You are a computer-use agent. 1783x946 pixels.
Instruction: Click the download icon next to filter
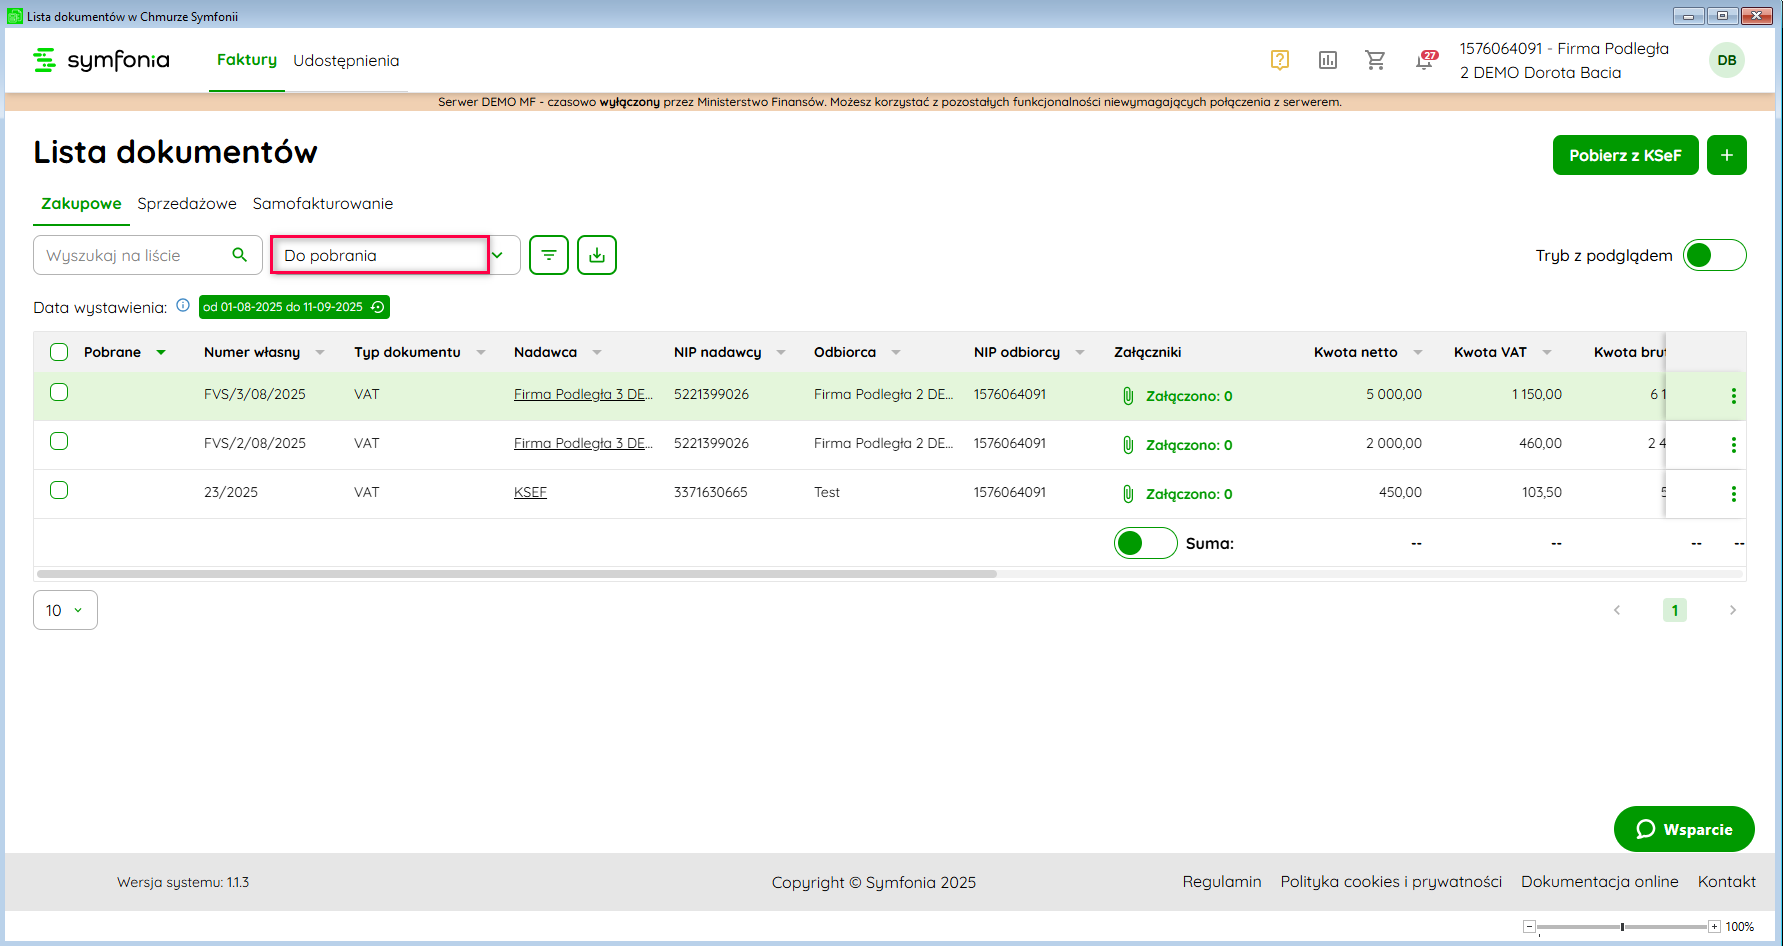[597, 255]
